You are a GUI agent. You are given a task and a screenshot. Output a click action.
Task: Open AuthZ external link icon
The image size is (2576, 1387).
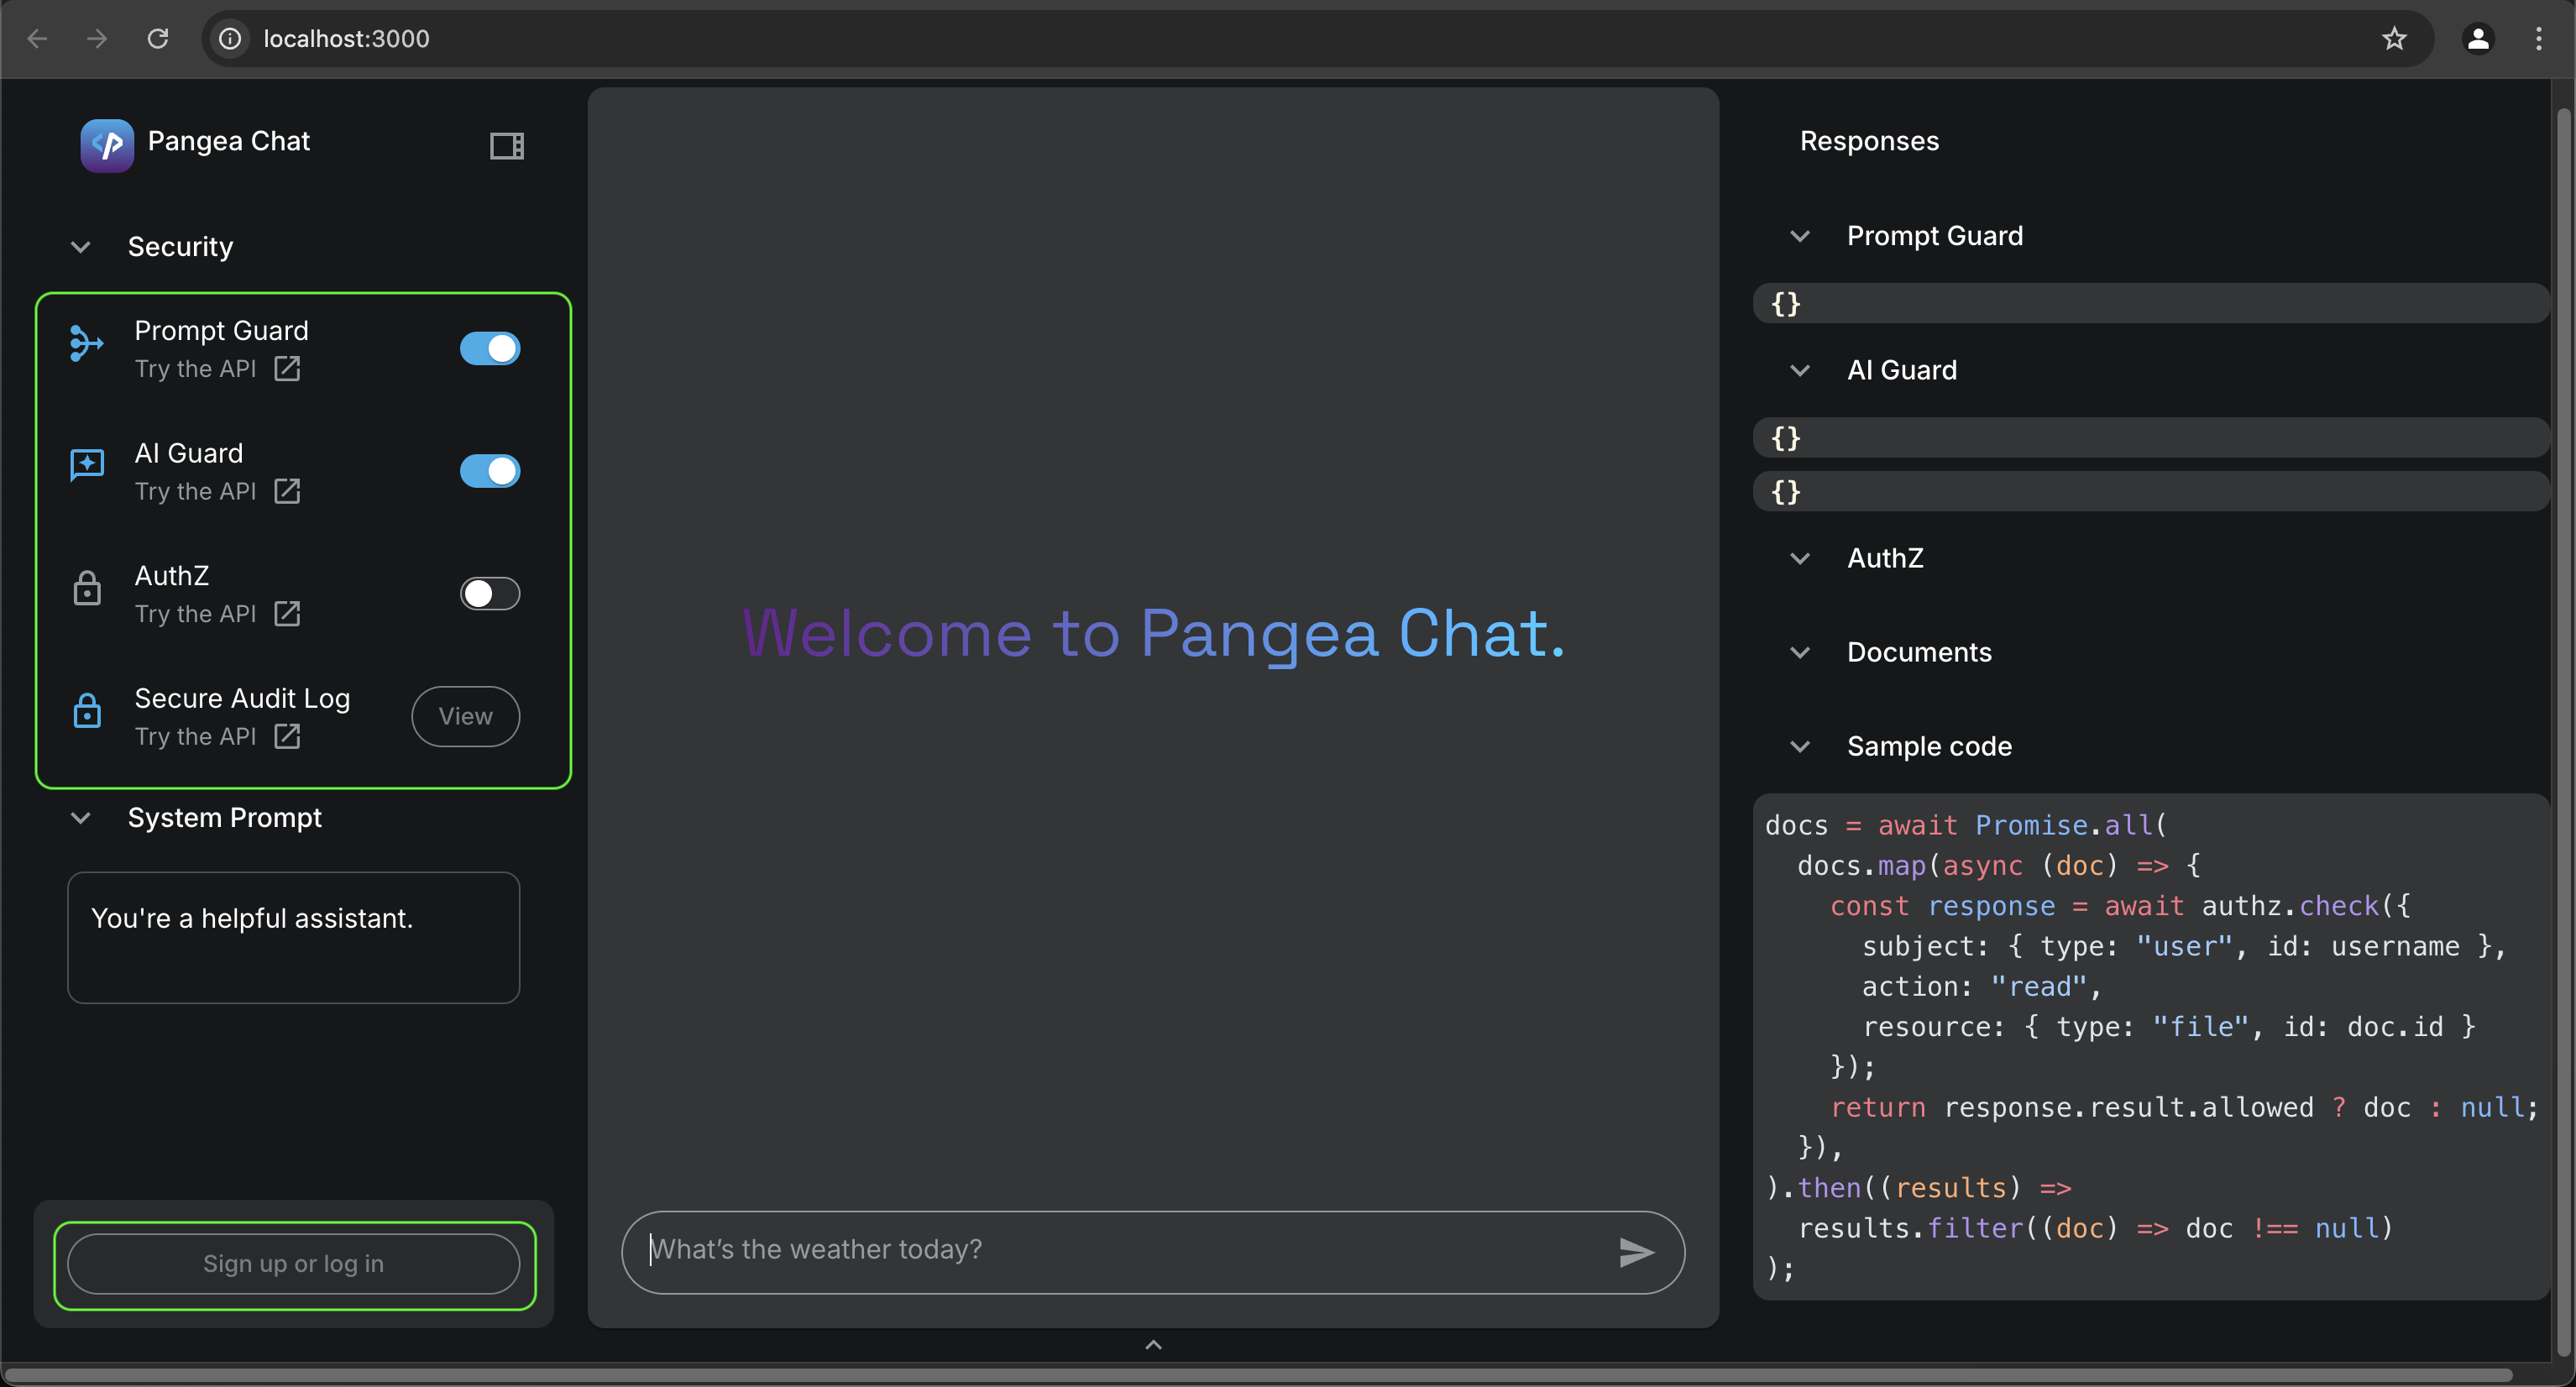pos(287,614)
